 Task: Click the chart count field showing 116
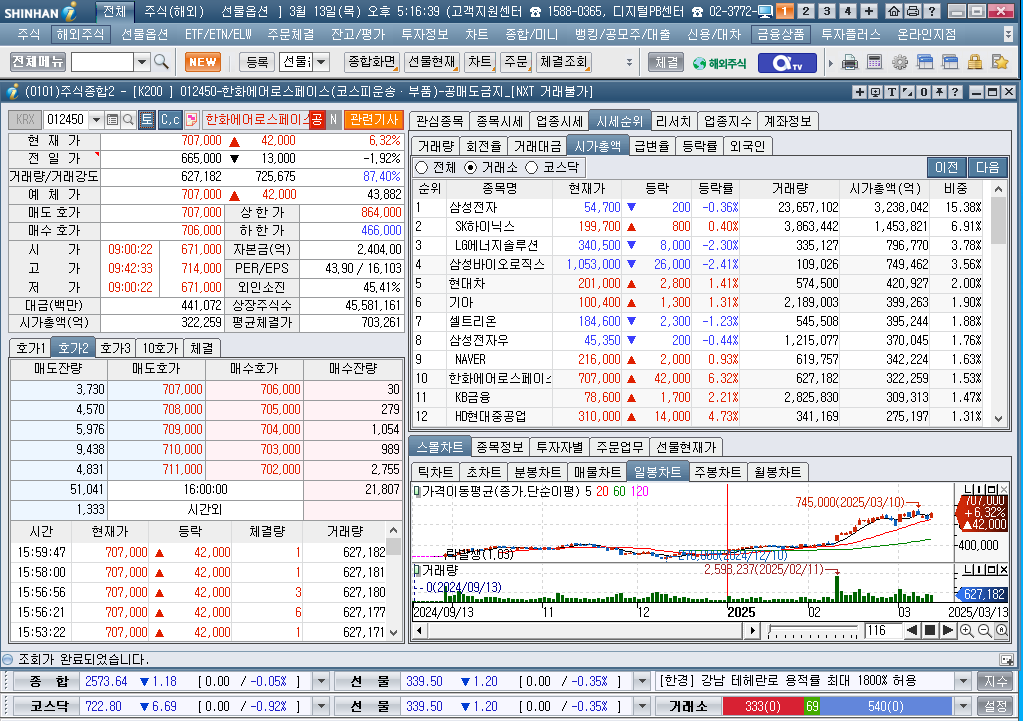point(882,630)
